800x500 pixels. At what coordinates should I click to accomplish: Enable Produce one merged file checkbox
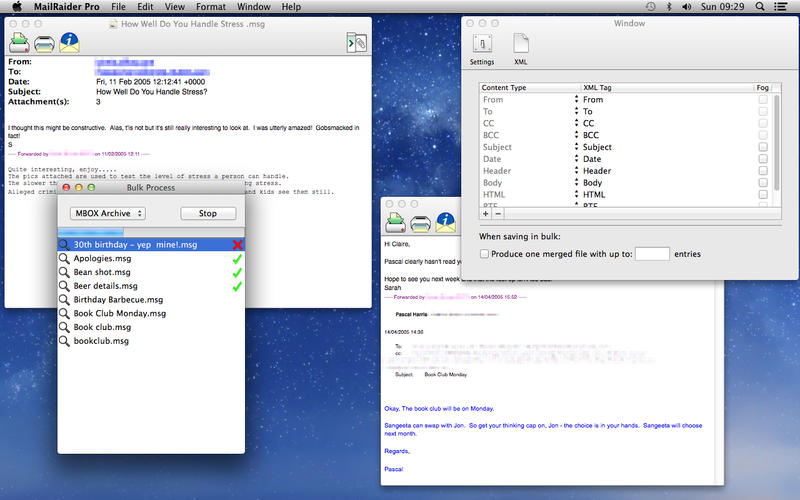[x=485, y=254]
